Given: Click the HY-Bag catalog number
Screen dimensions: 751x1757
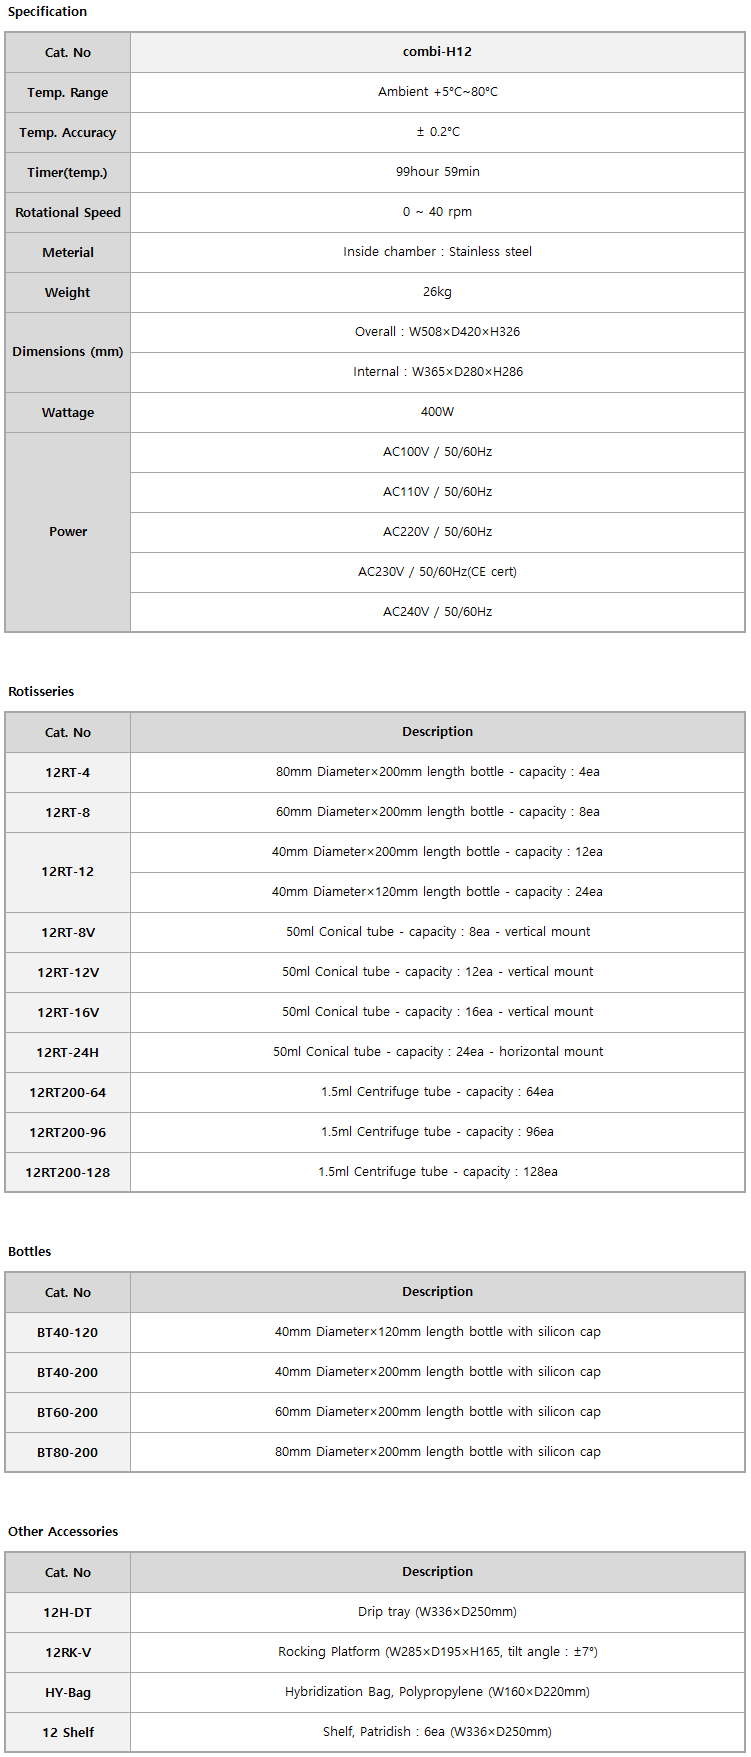Looking at the screenshot, I should coord(68,1692).
